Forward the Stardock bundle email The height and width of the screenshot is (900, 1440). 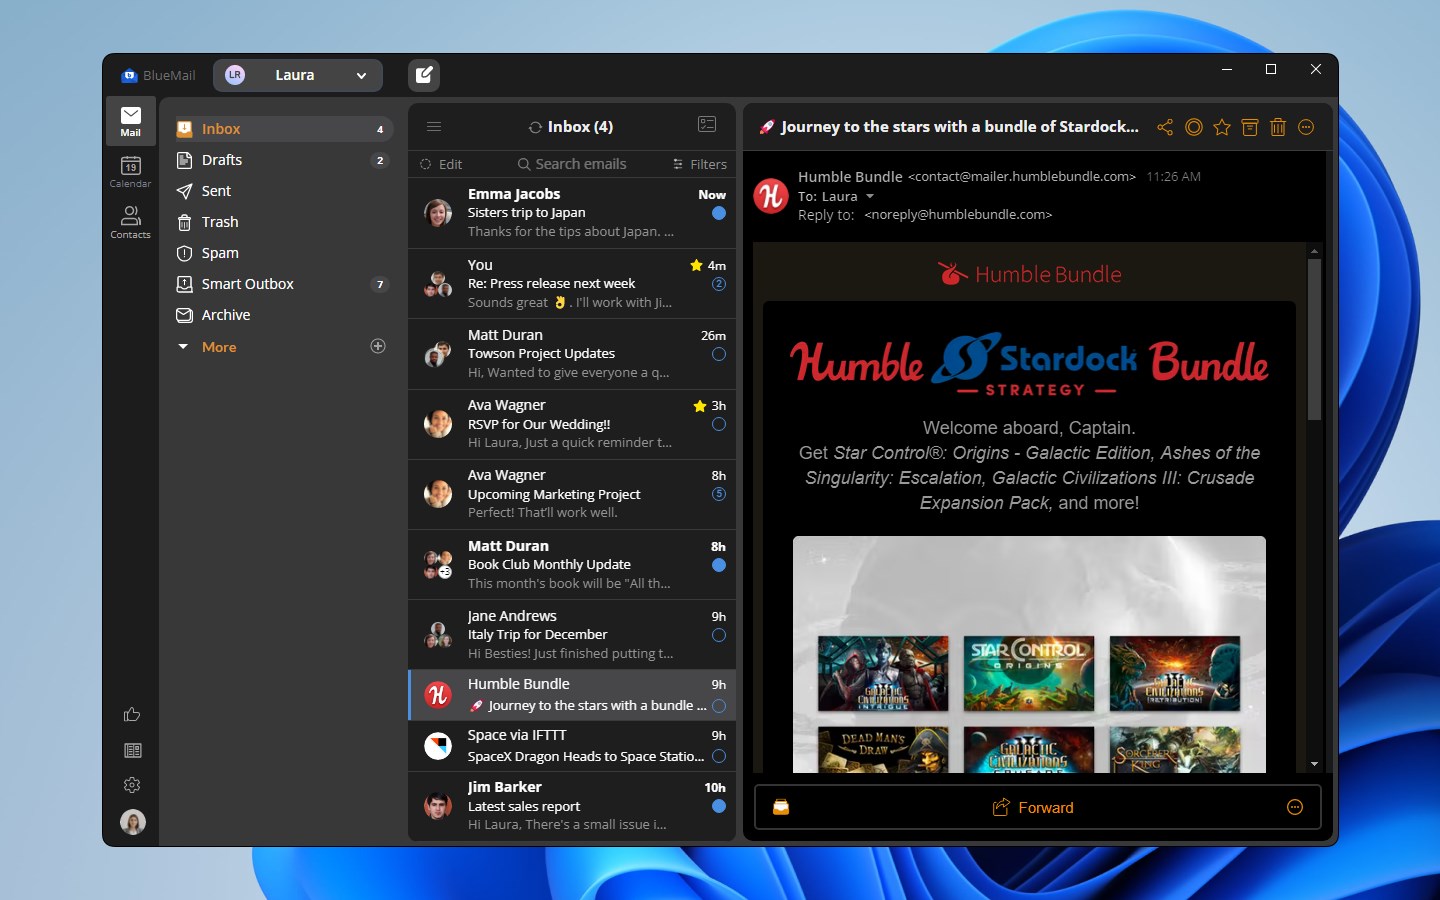click(x=1032, y=807)
